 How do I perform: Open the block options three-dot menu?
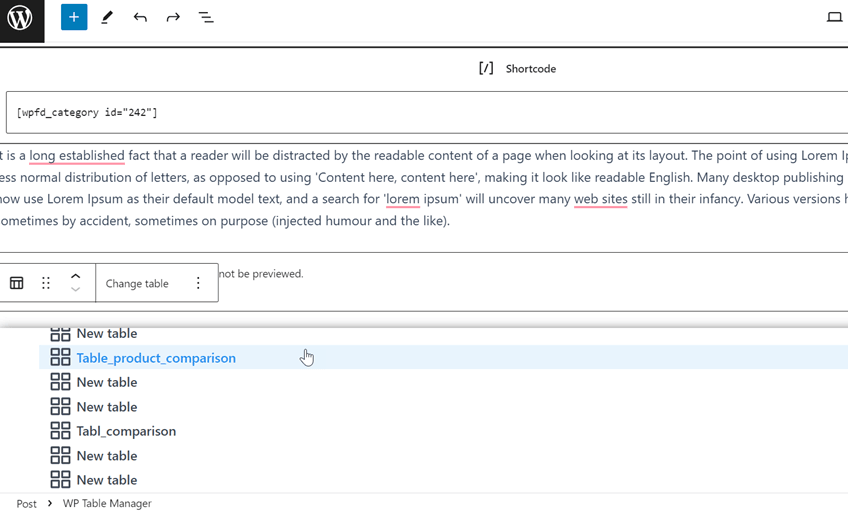tap(198, 283)
